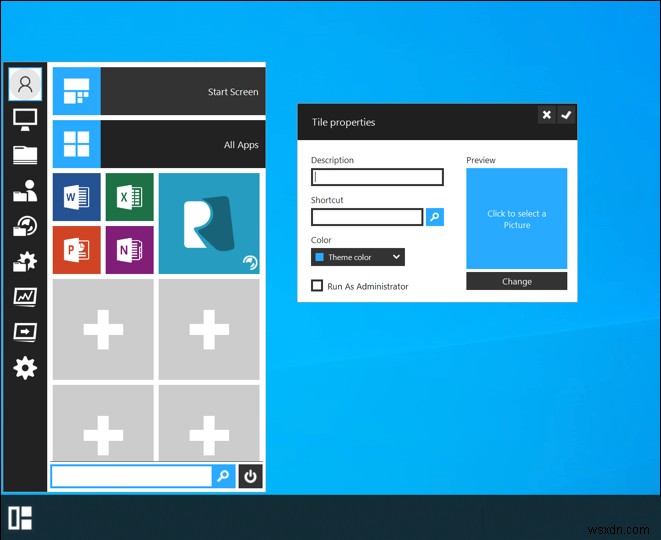Open the user folder with person icon

[25, 191]
